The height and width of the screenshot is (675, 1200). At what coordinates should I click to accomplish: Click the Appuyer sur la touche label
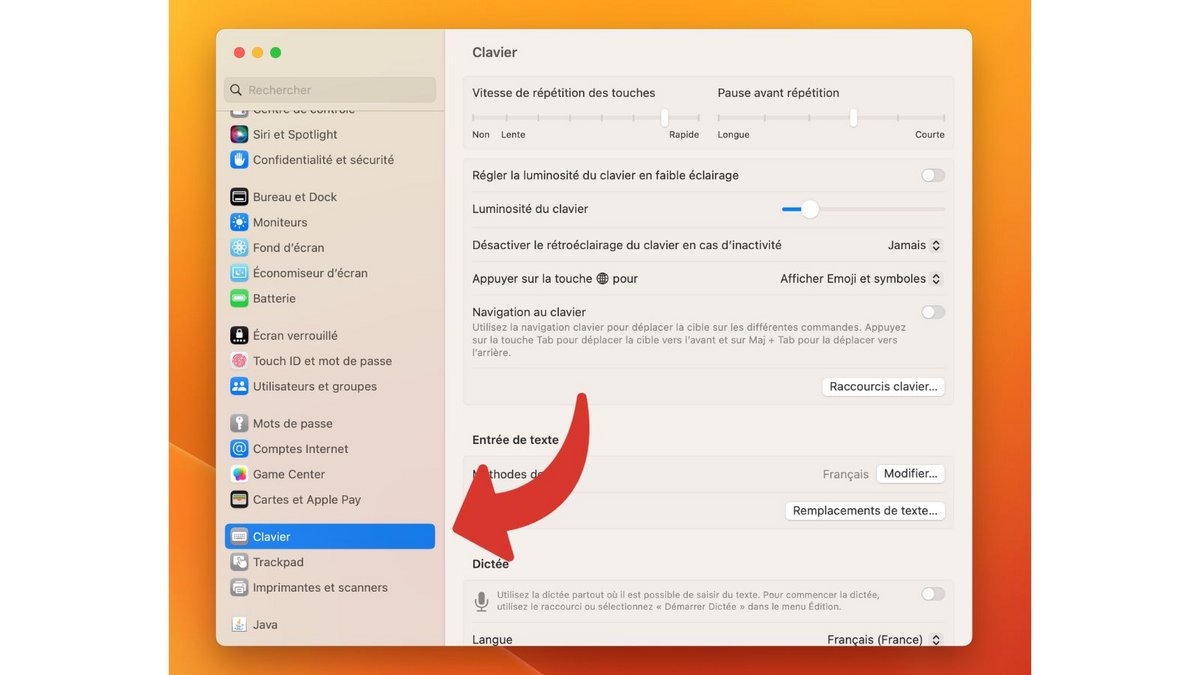click(x=555, y=279)
